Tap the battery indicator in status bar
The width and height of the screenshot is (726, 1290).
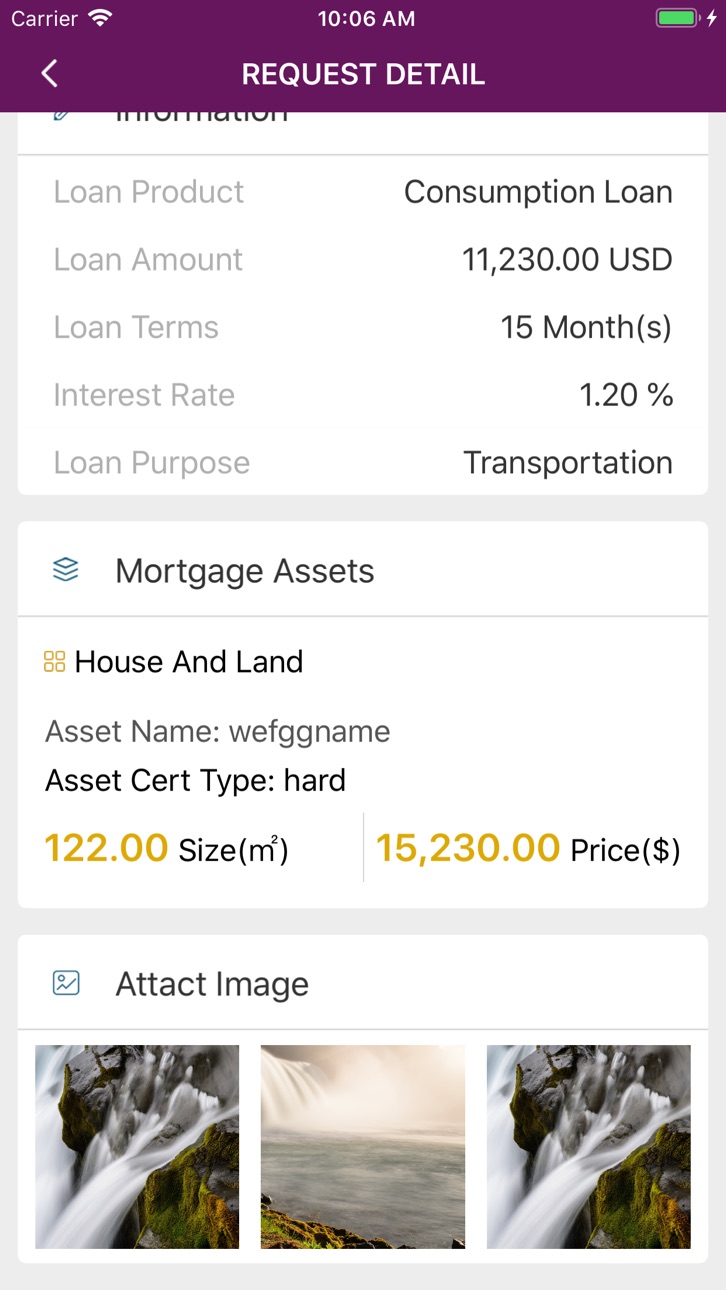click(x=678, y=18)
